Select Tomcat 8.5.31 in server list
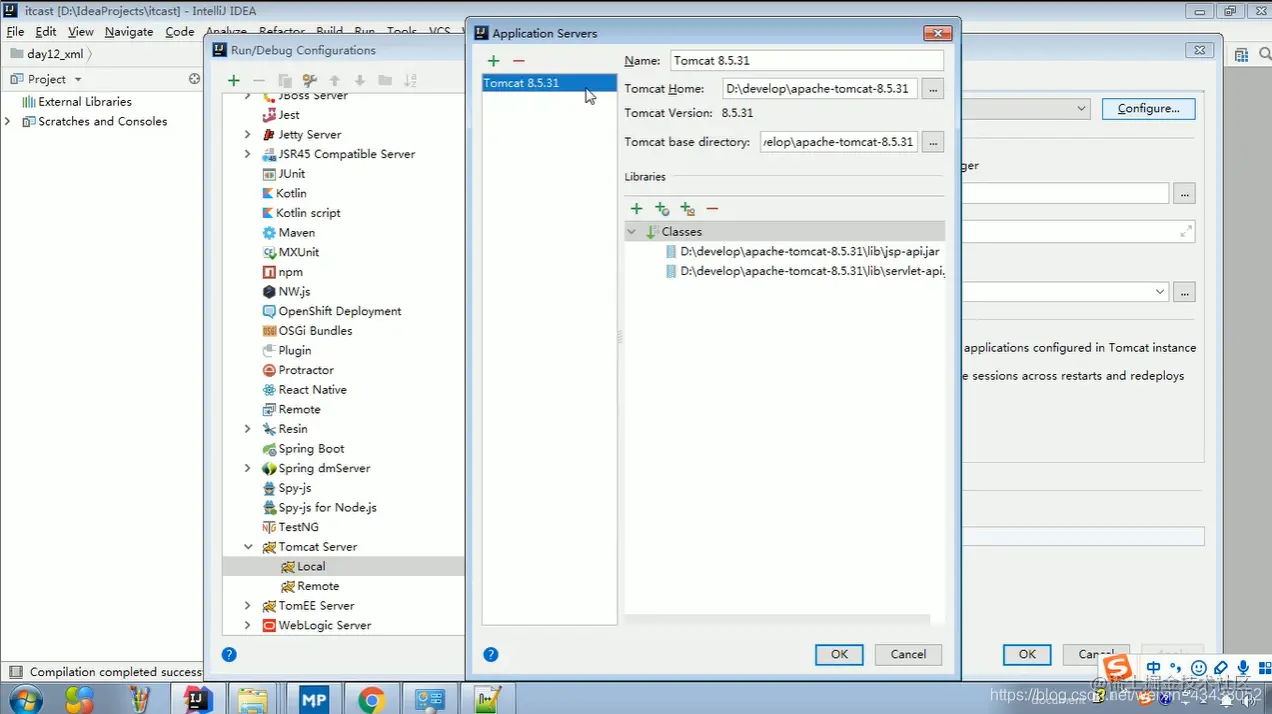Viewport: 1272px width, 714px height. [549, 83]
